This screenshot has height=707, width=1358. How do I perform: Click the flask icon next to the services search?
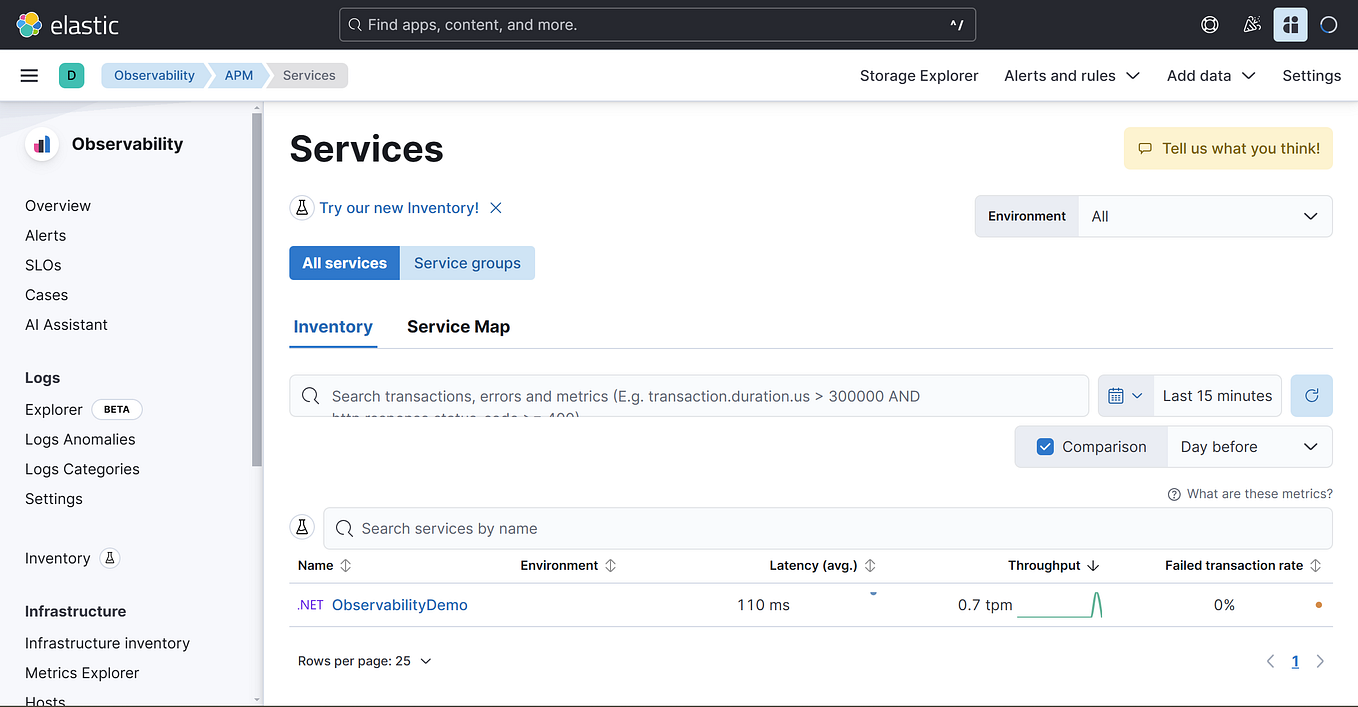302,527
